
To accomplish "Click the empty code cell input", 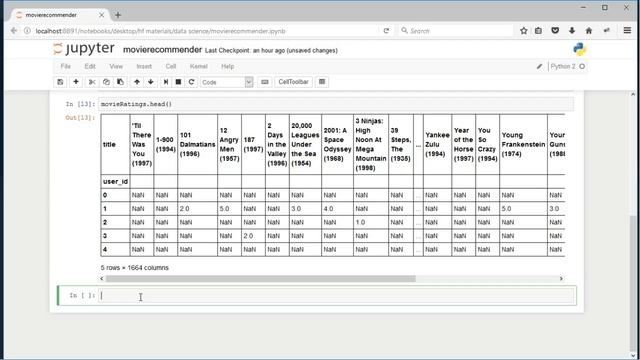I will pyautogui.click(x=337, y=296).
